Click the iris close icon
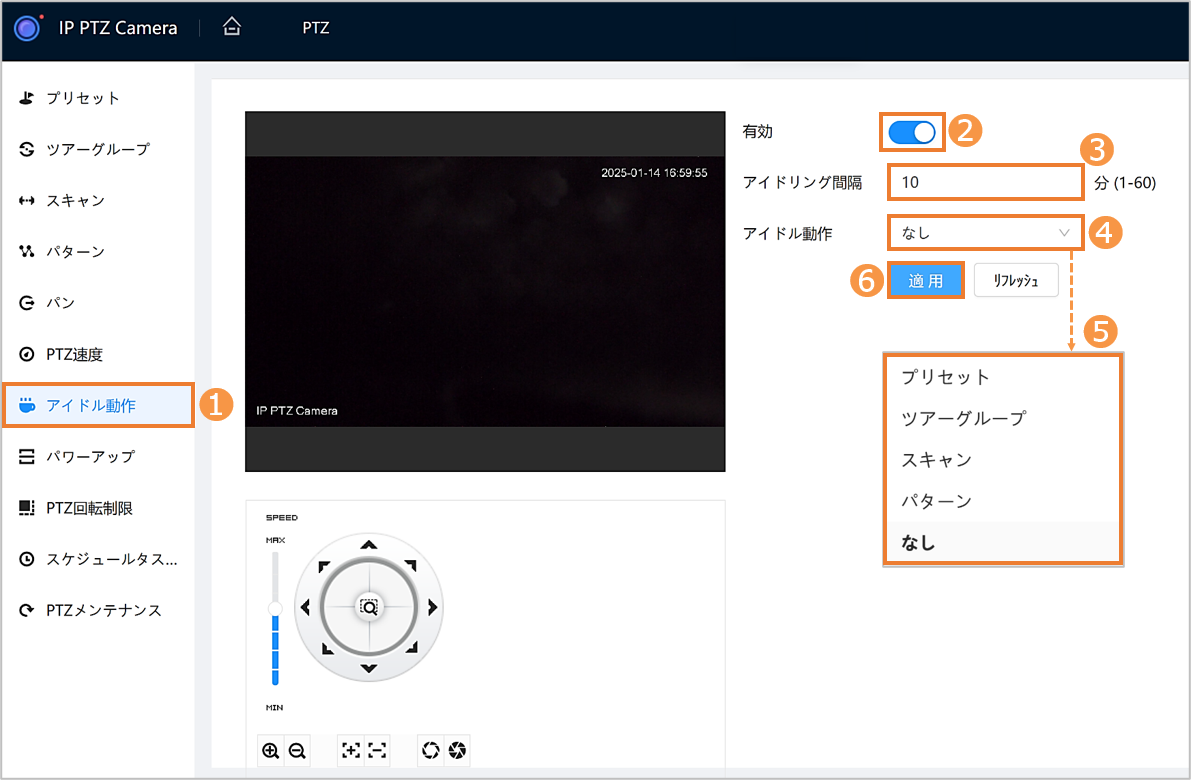Image resolution: width=1191 pixels, height=780 pixels. click(x=457, y=750)
